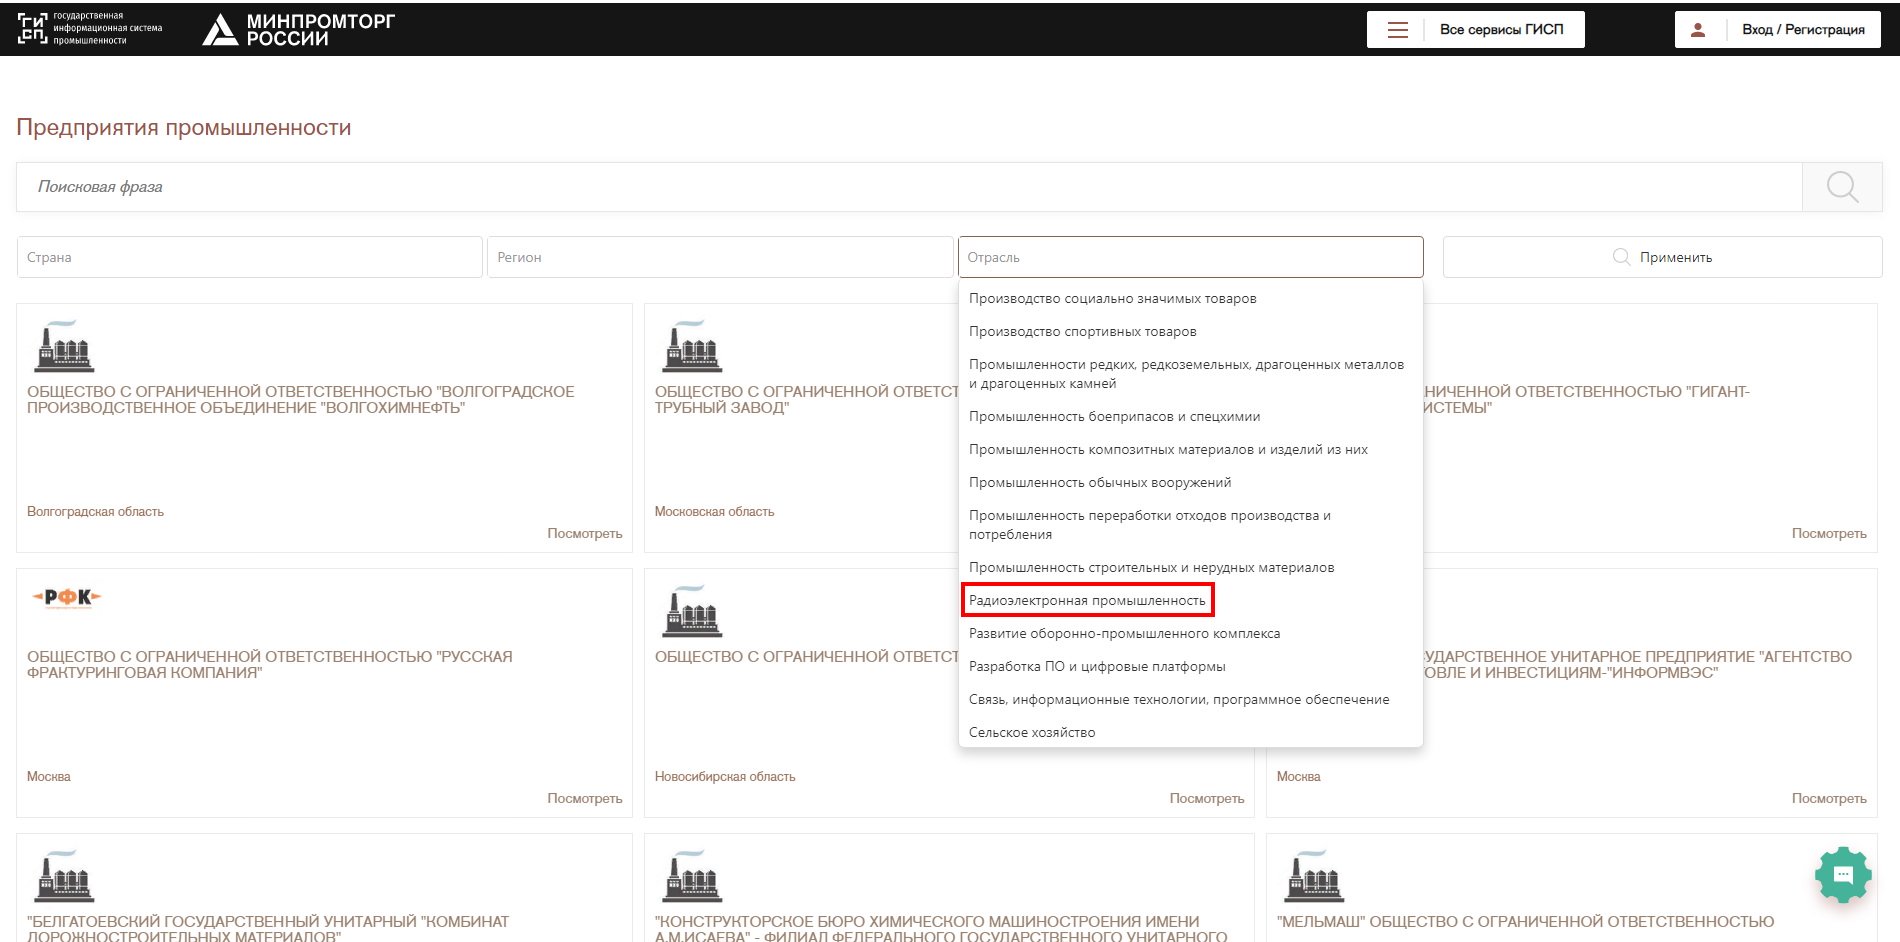1900x942 pixels.
Task: Click factory icon of Белгатоевский комбинат card
Action: click(x=65, y=876)
